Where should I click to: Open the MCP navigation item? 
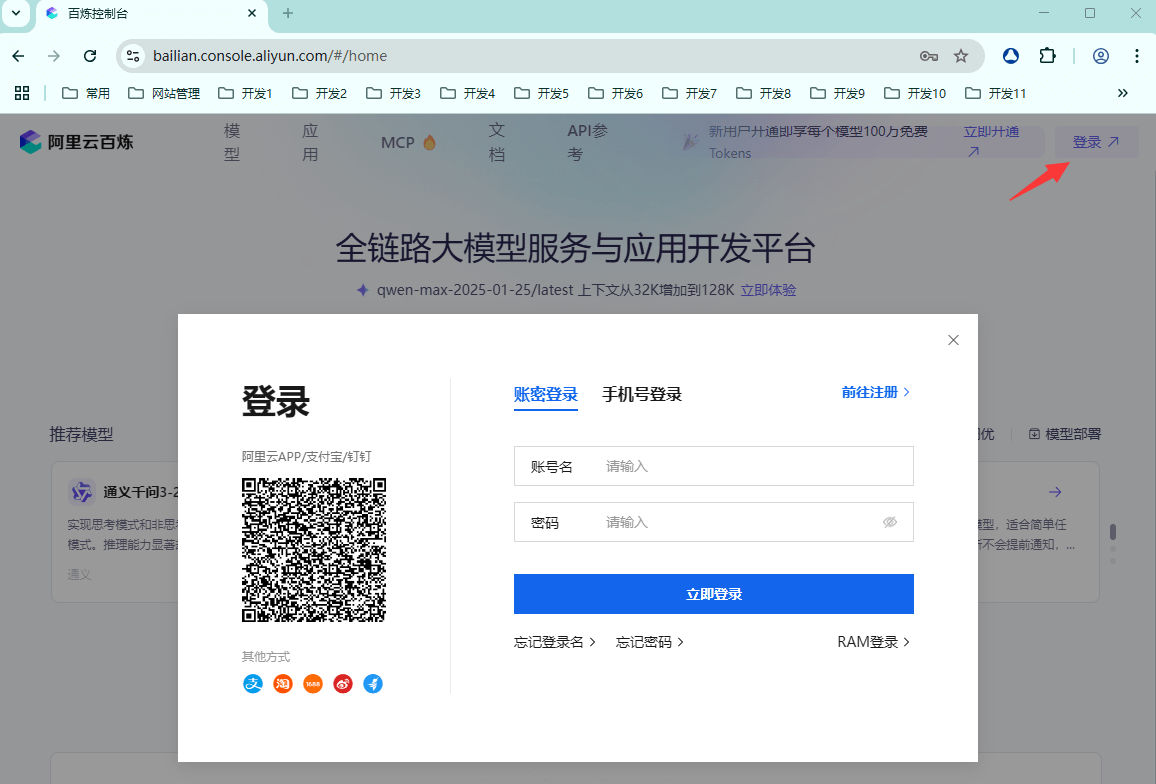[x=408, y=142]
